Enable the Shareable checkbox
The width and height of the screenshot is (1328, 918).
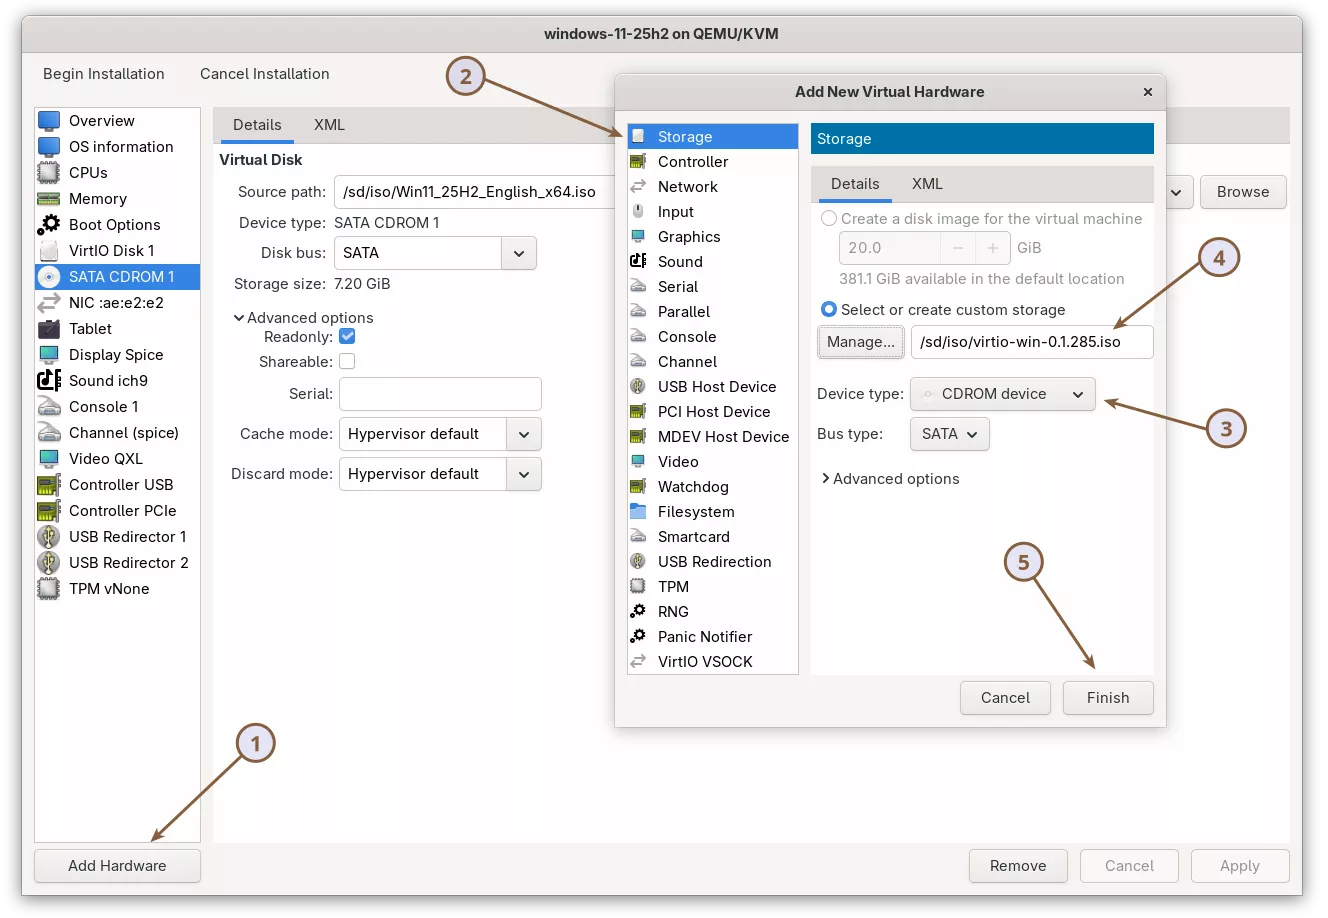(x=347, y=361)
